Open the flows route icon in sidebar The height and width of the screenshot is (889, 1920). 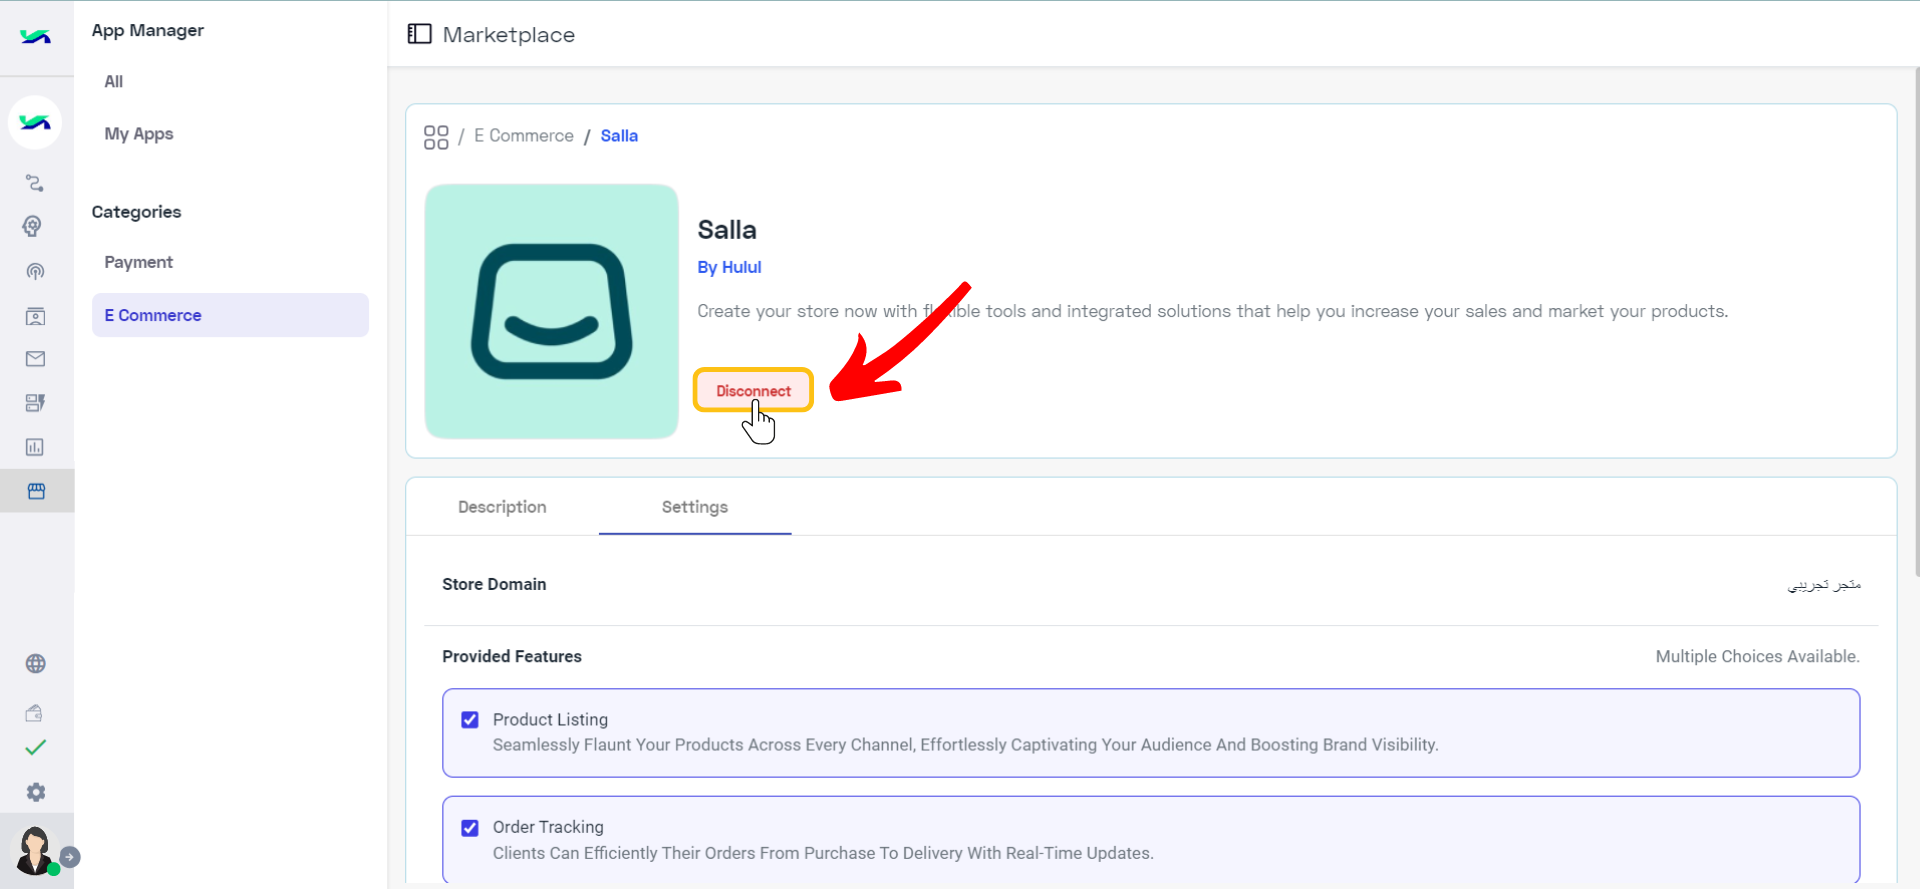35,183
